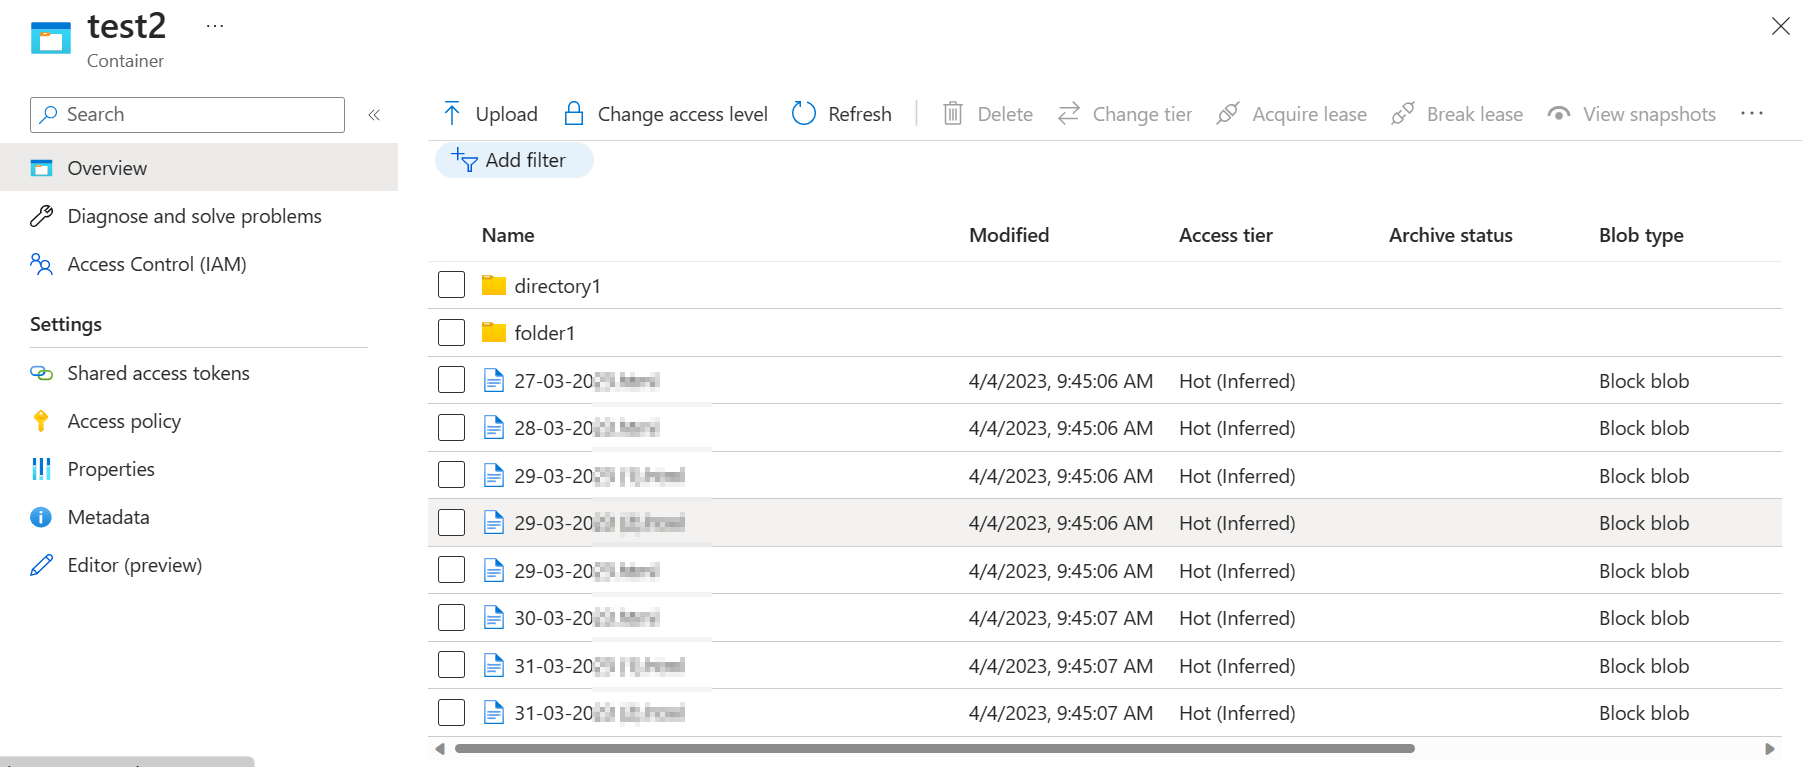Click the View snapshots eye icon
The image size is (1802, 767).
[1559, 114]
